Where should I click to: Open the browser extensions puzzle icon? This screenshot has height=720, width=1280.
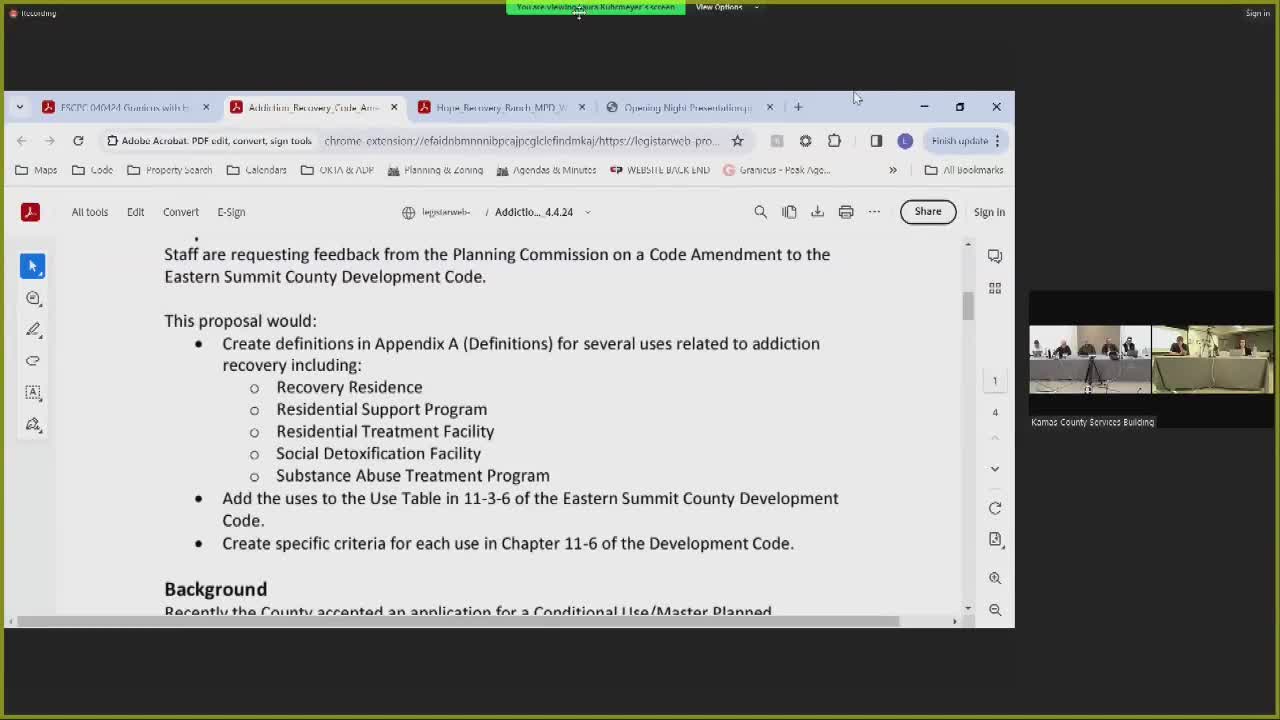[834, 141]
